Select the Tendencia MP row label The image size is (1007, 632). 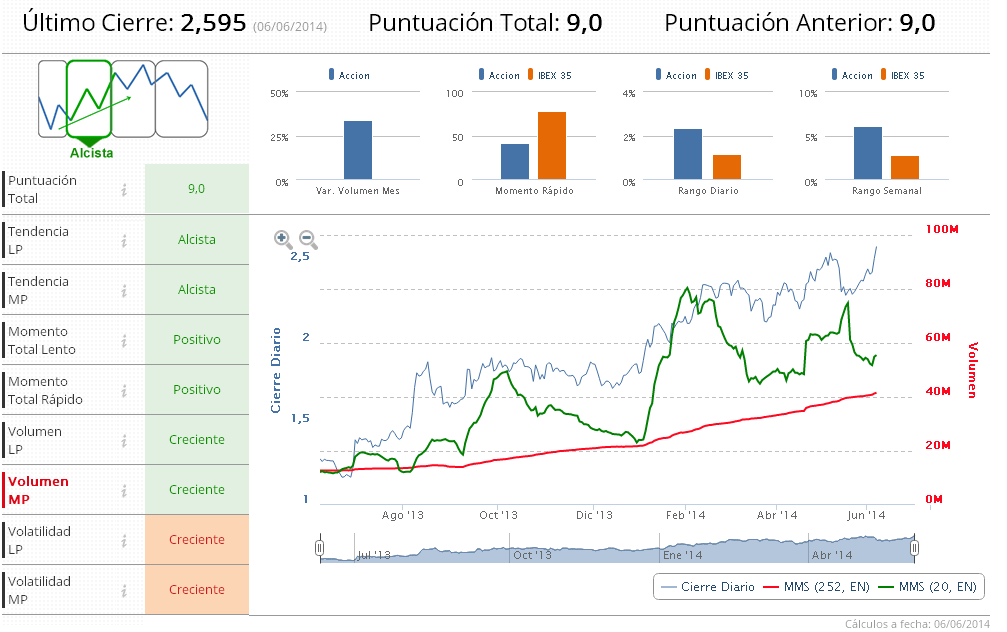(x=39, y=290)
